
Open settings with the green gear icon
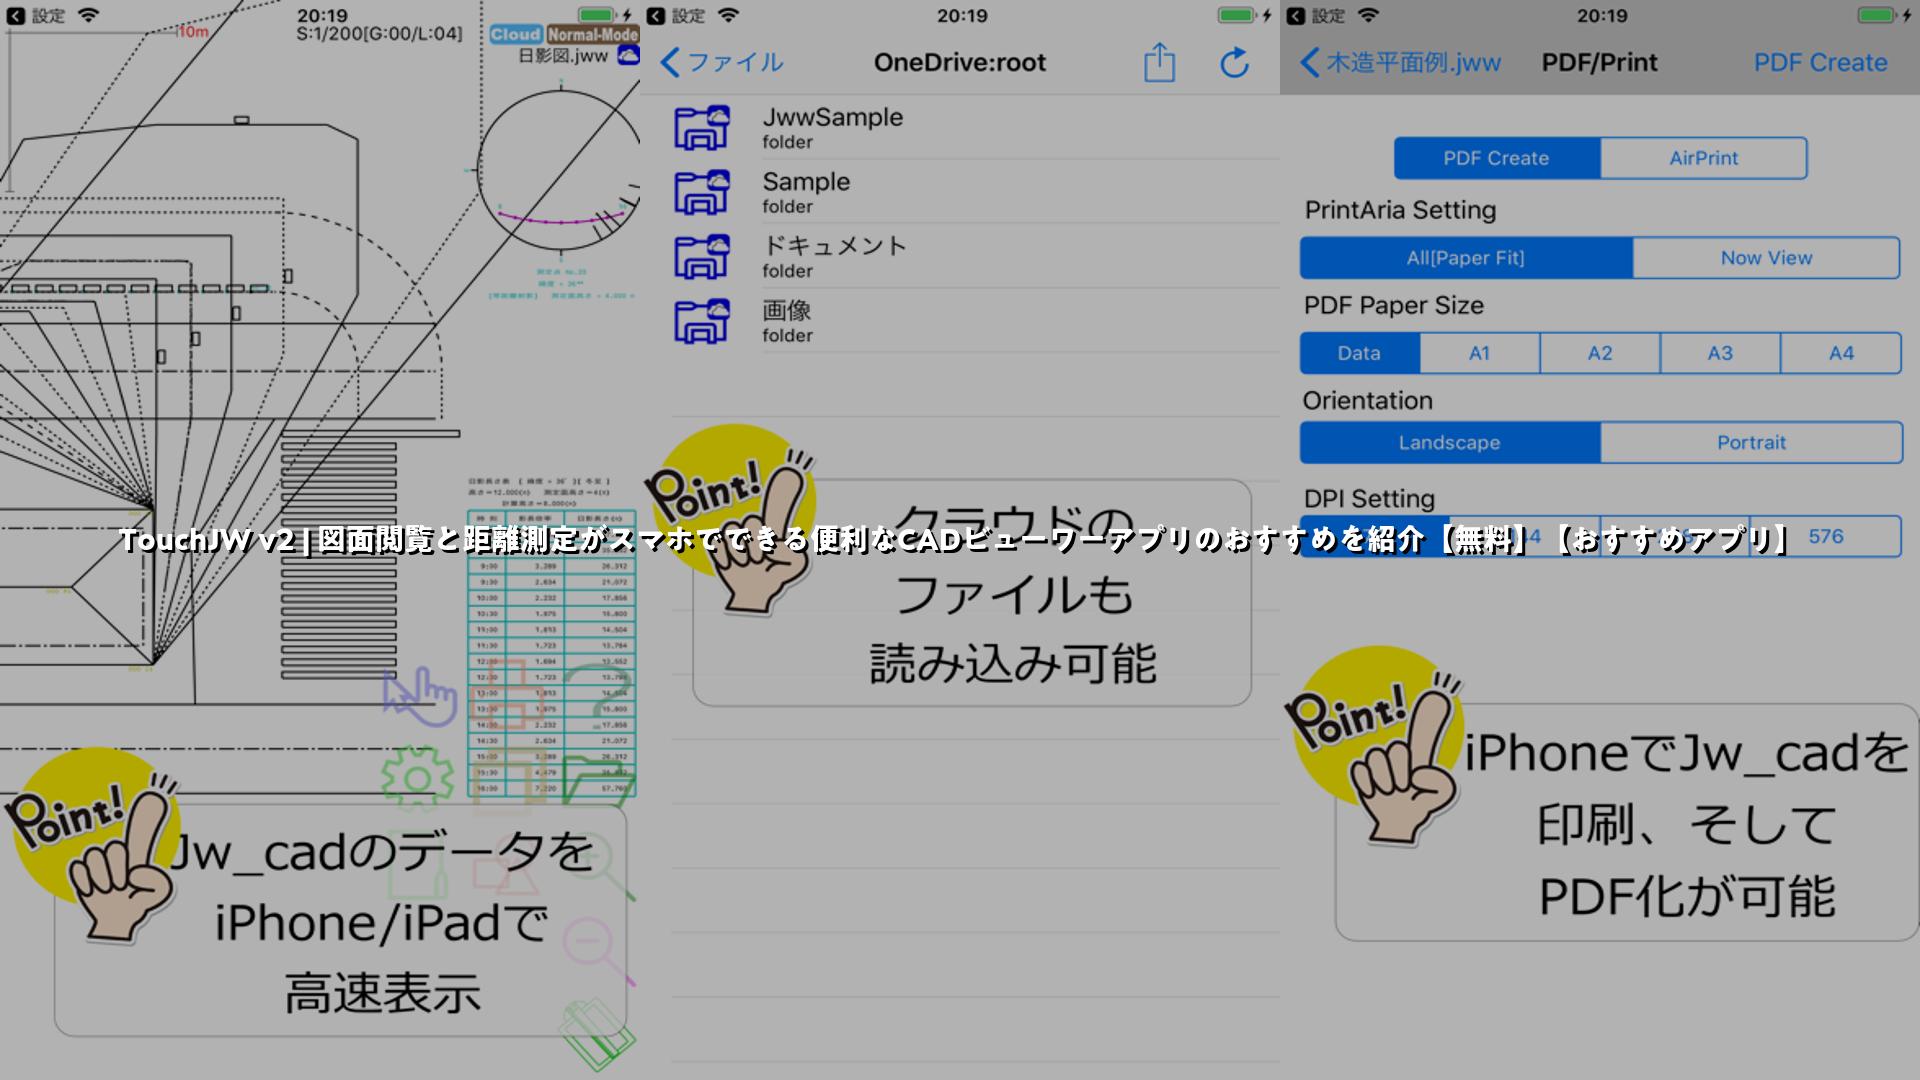pyautogui.click(x=417, y=780)
